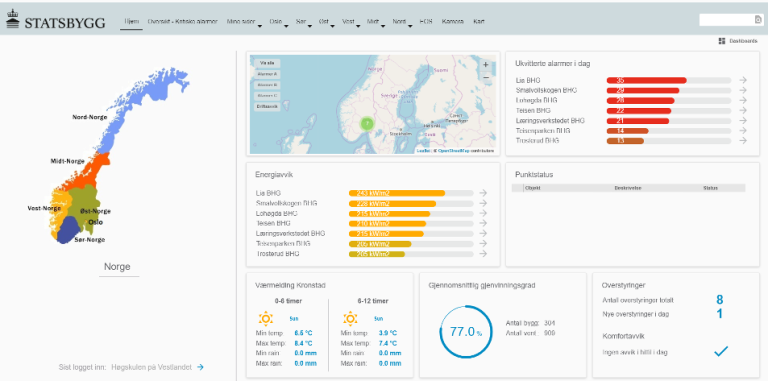Zoom out on the map with minus

pos(485,77)
